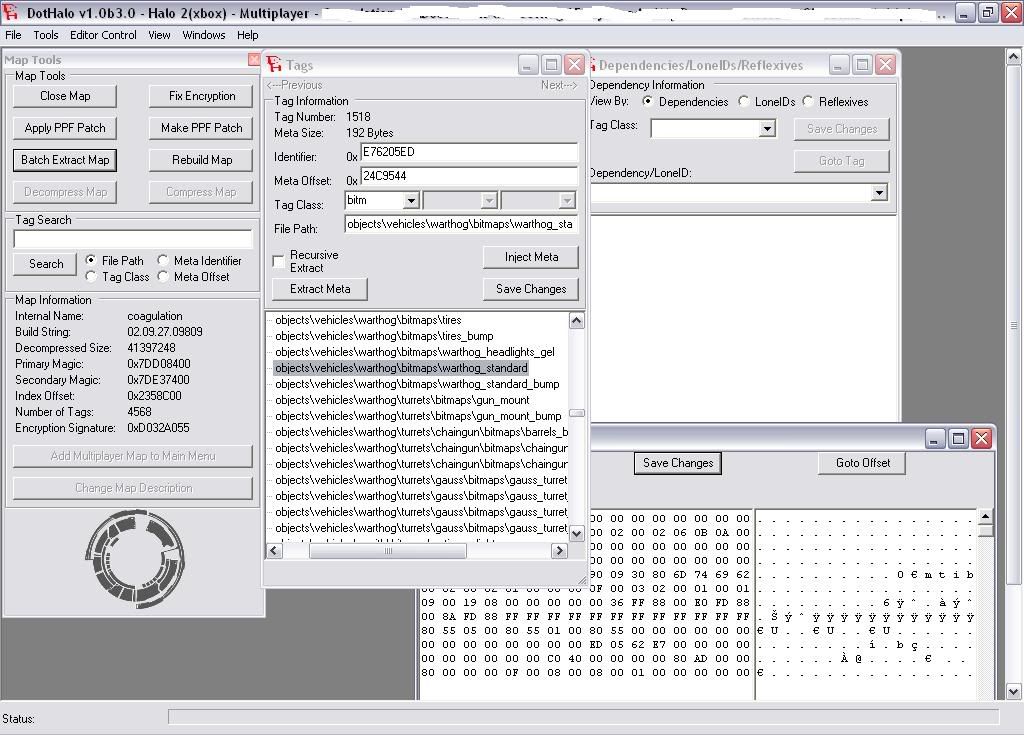
Task: Select turrets\bitmaps\gun_mount_bump tag
Action: click(418, 416)
